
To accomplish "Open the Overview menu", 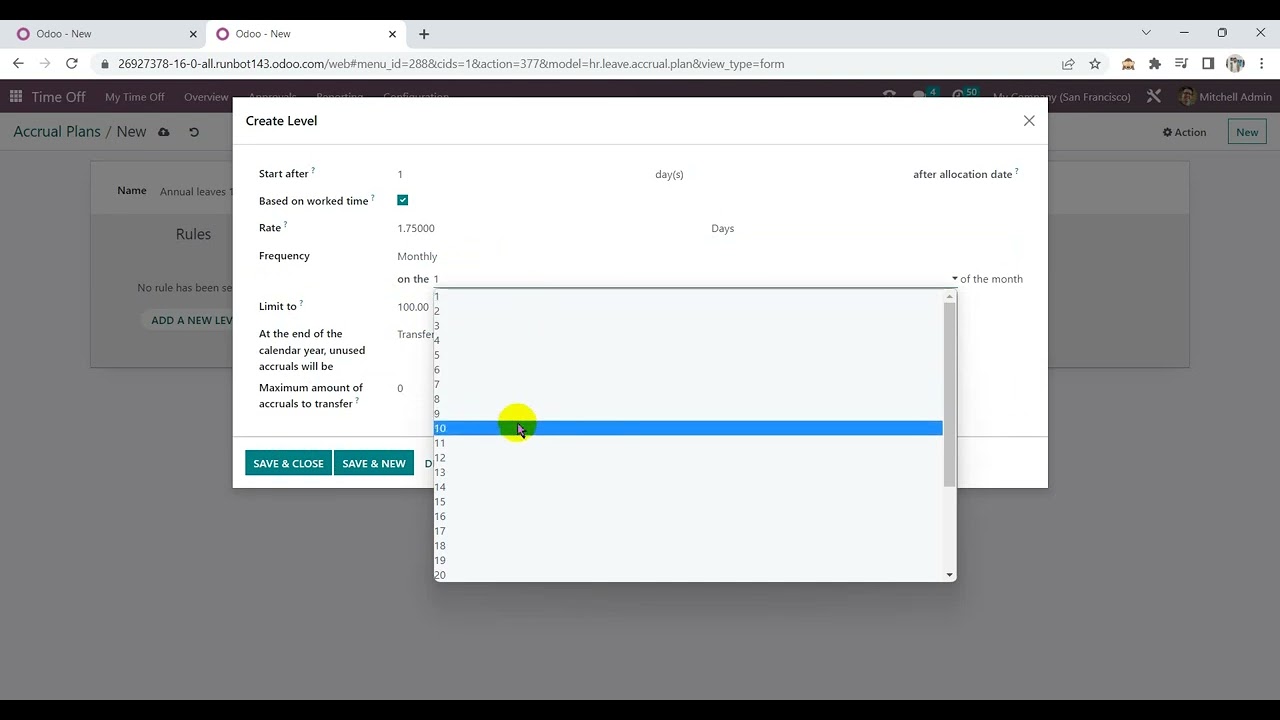I will 206,97.
